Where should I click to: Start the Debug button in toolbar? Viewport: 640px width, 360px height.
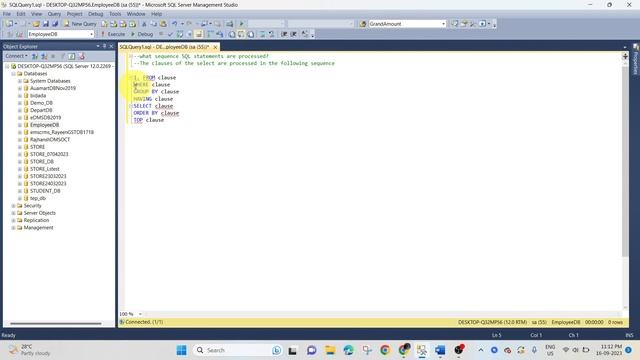[x=142, y=34]
